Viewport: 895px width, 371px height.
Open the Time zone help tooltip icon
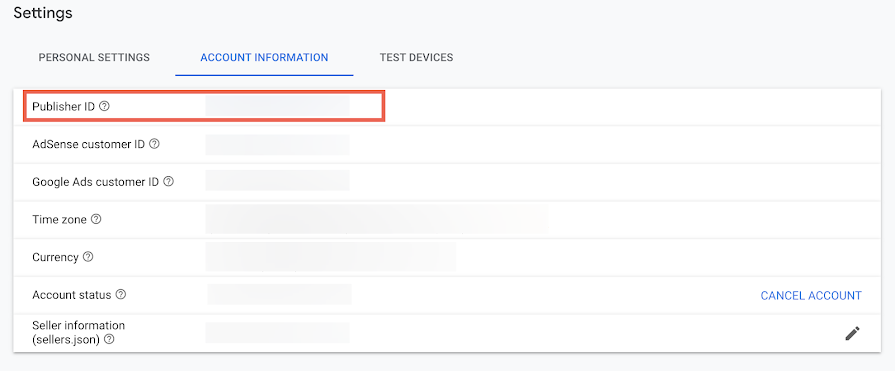pyautogui.click(x=96, y=219)
